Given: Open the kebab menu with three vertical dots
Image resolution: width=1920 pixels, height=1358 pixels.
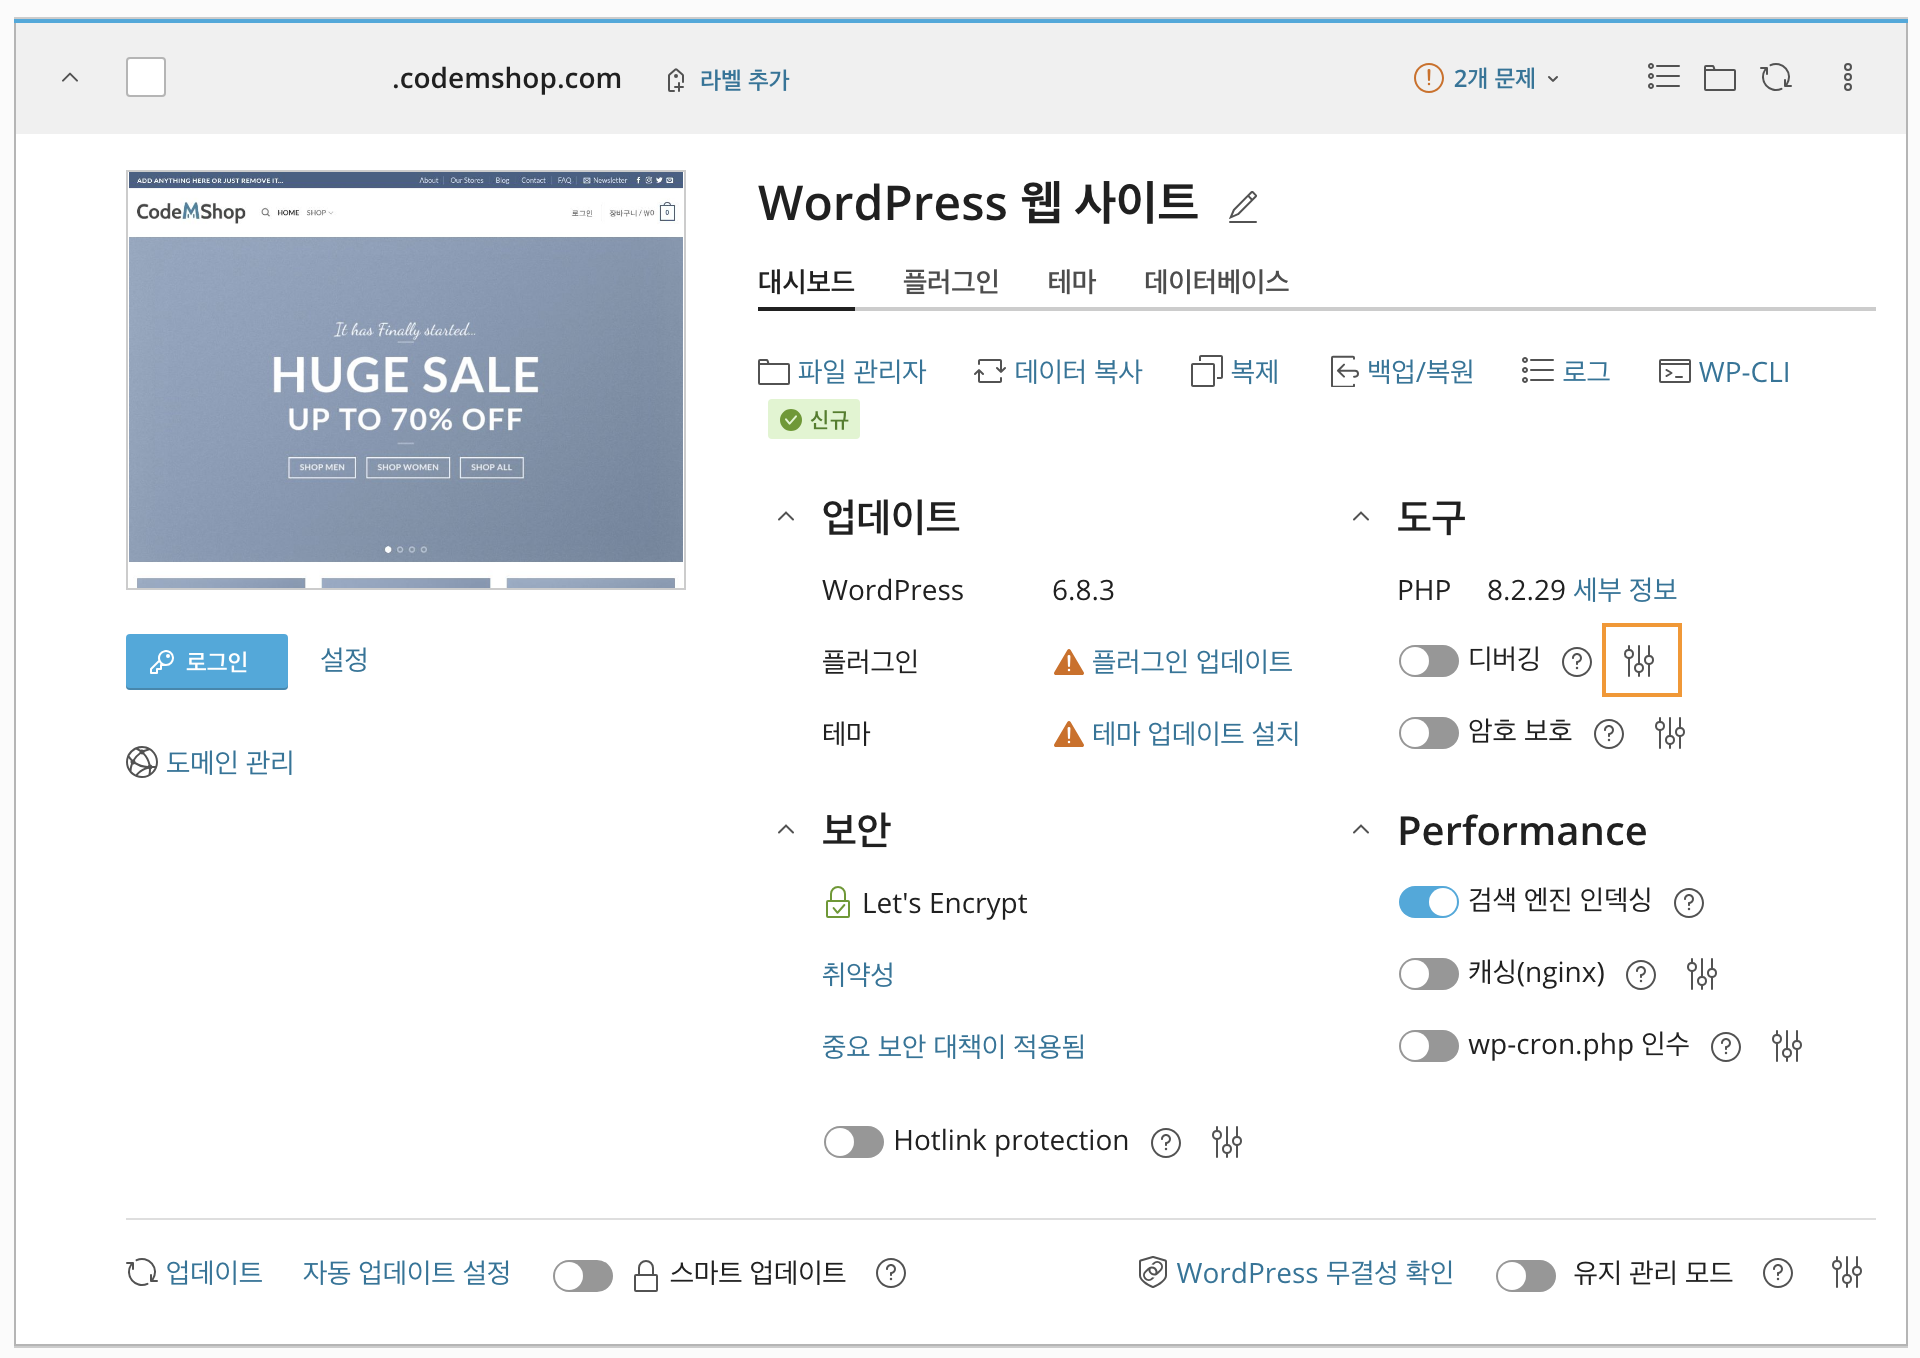Looking at the screenshot, I should 1847,78.
